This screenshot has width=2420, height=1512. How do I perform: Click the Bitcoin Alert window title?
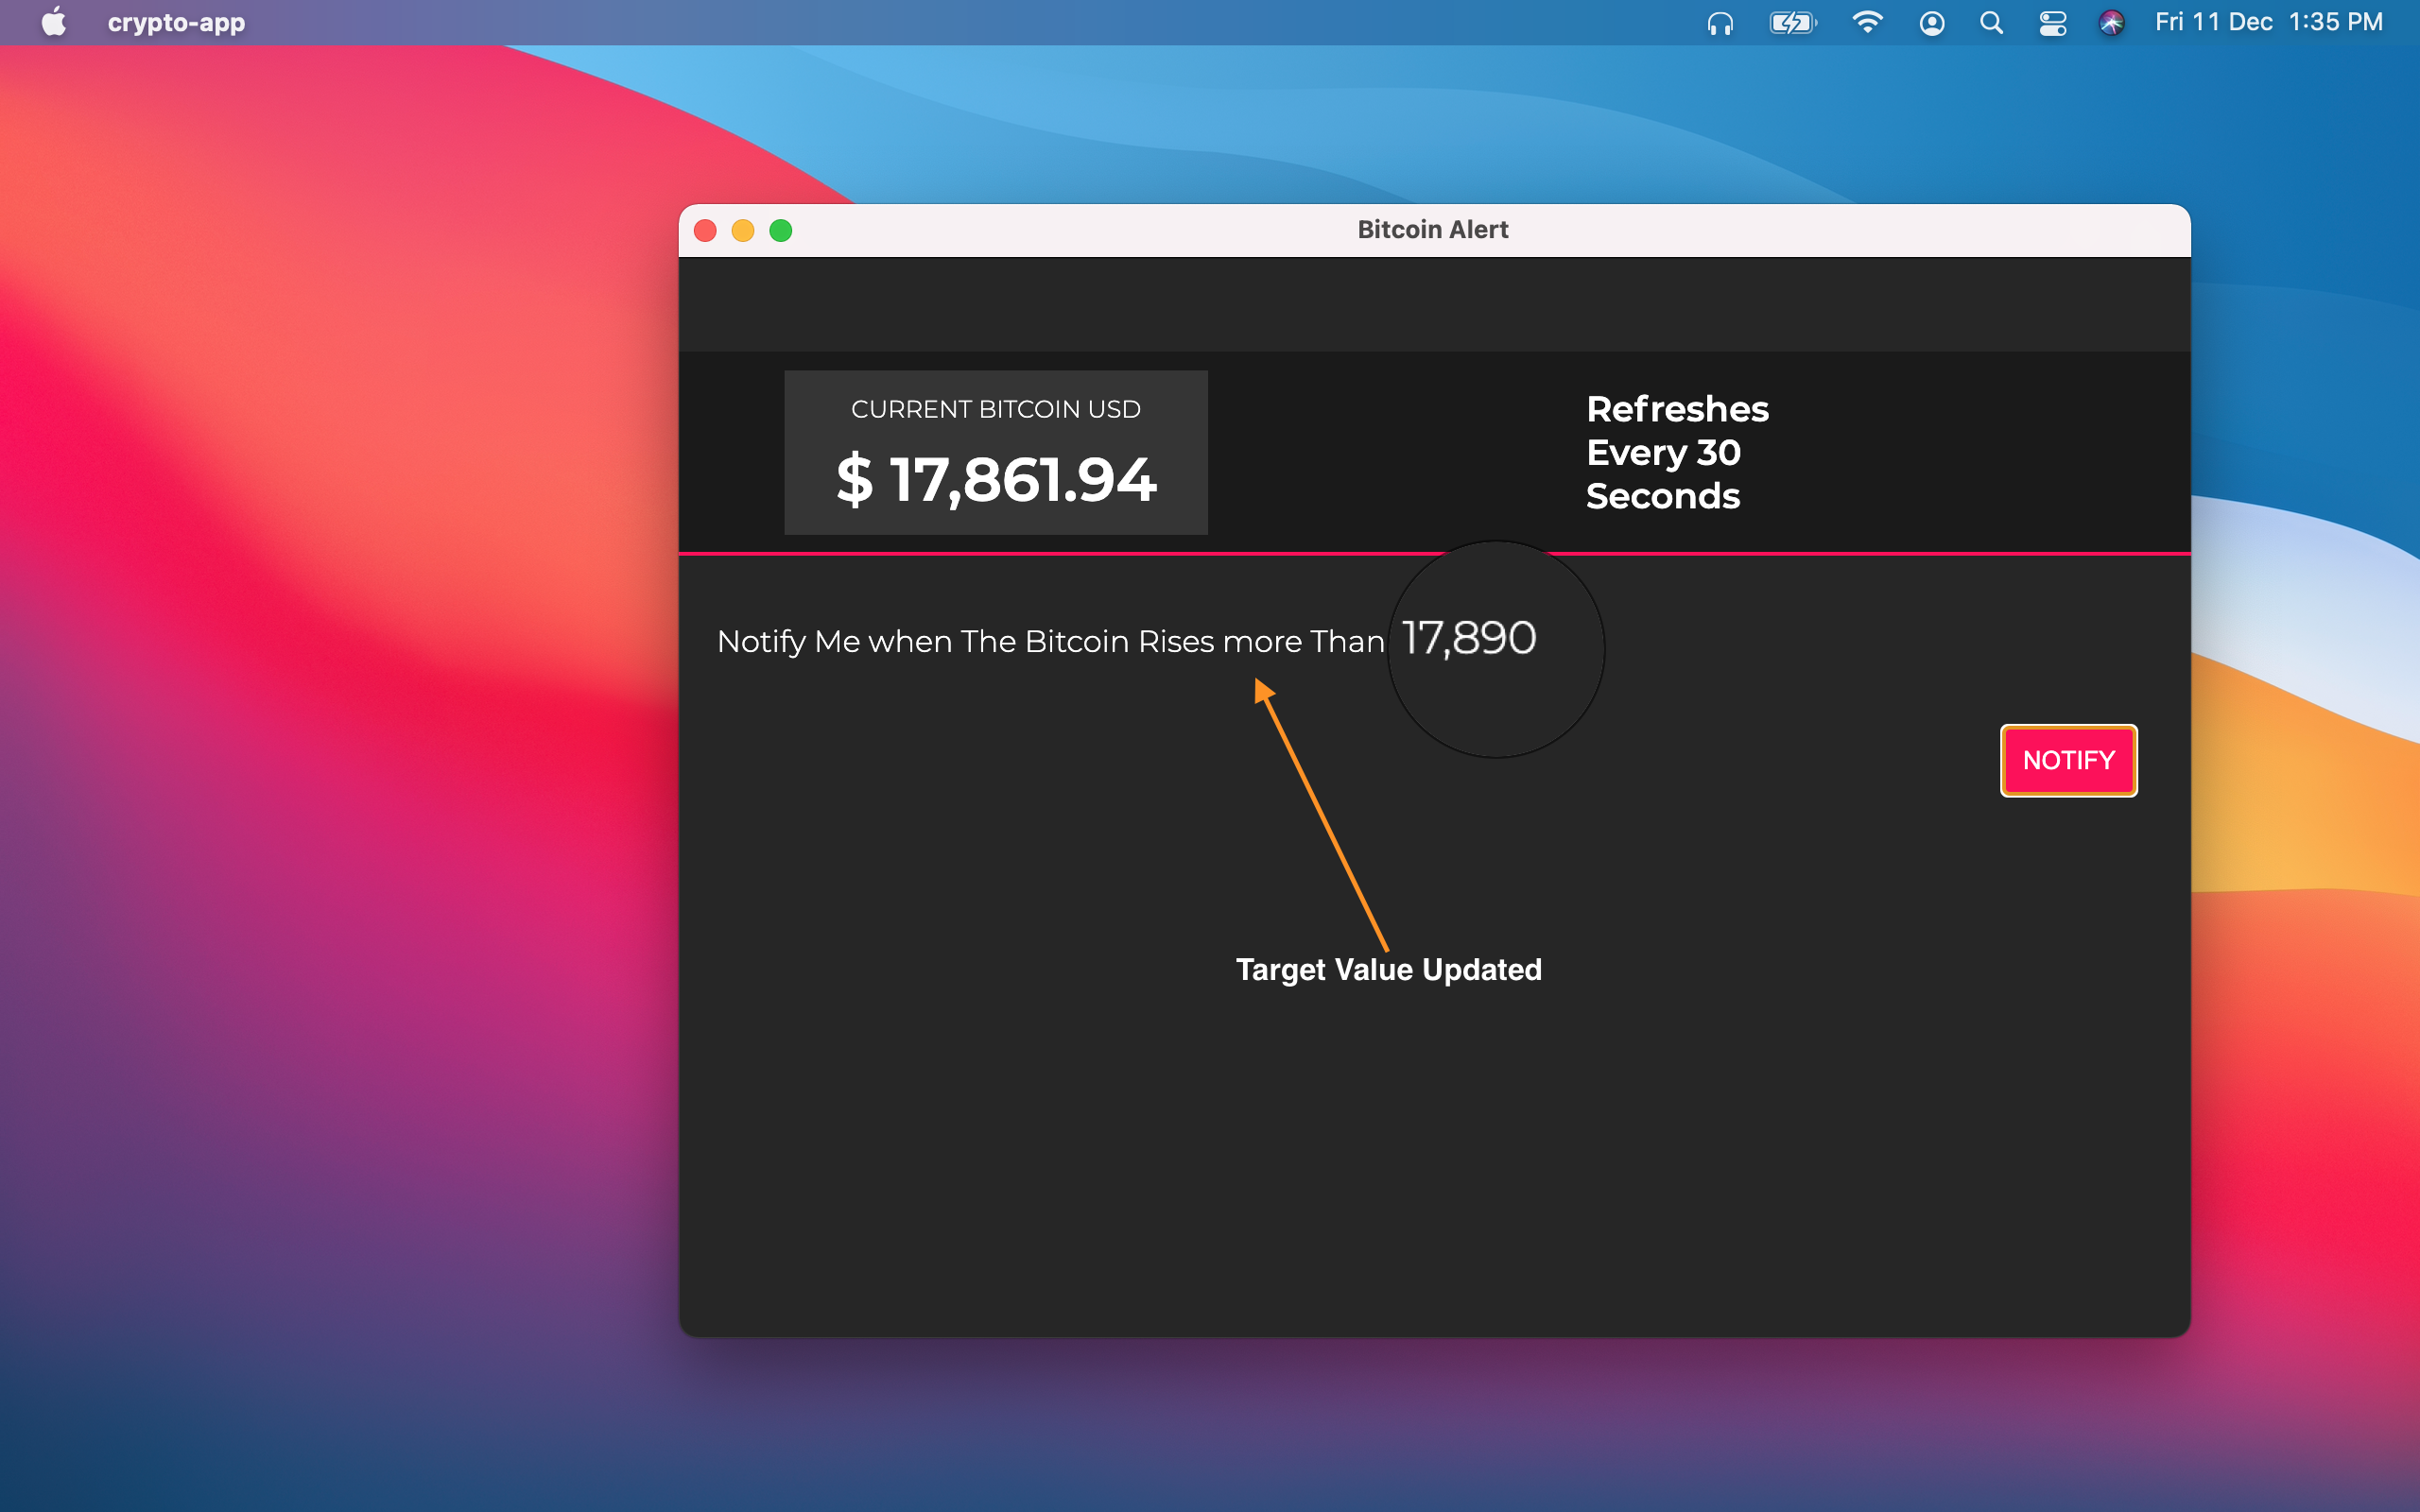1432,230
